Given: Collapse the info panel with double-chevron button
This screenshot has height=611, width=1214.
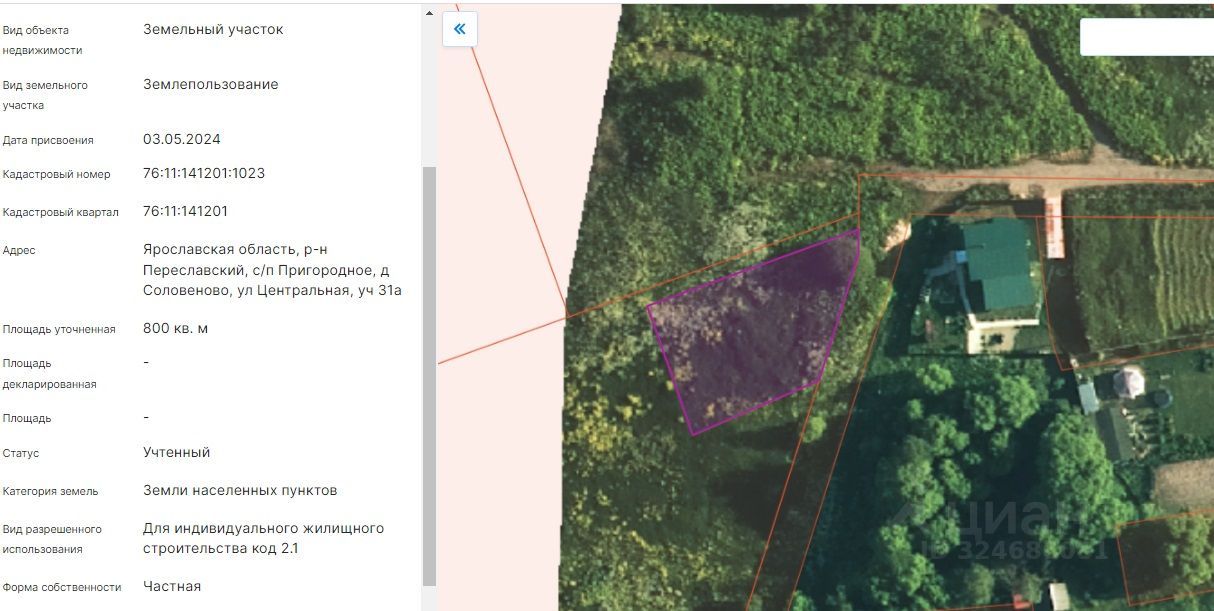Looking at the screenshot, I should point(460,29).
